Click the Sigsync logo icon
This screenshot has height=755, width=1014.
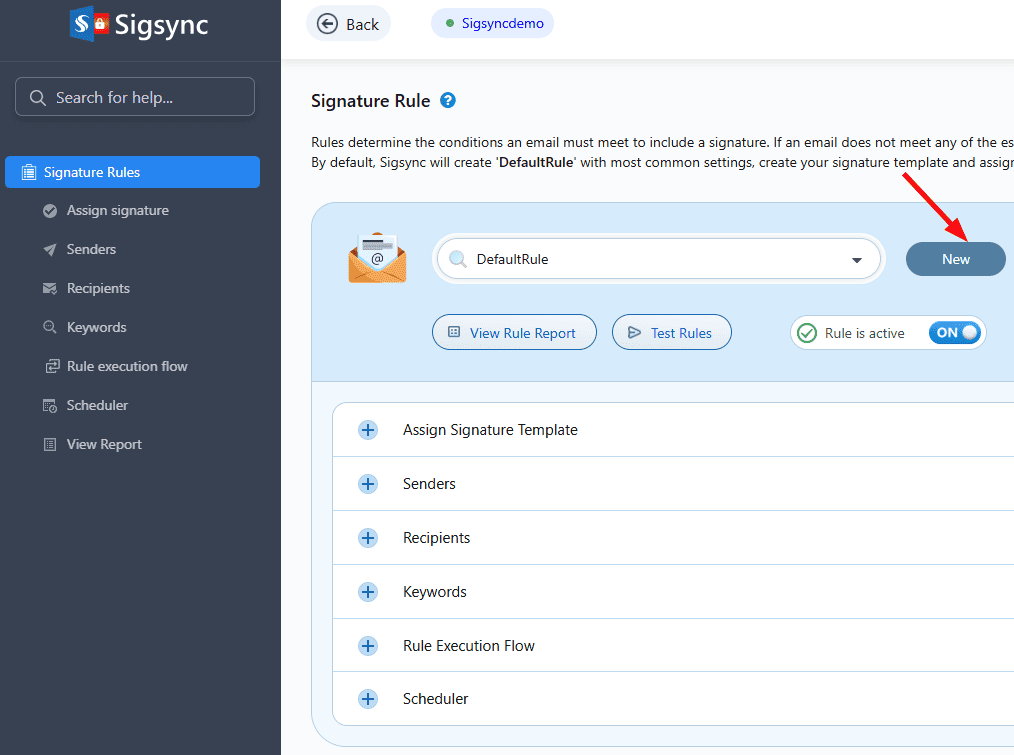click(89, 24)
